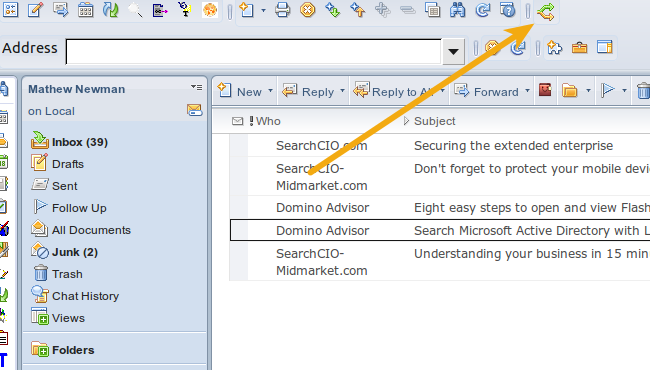Click the orange stop icon in top toolbar
This screenshot has width=650, height=370.
click(x=308, y=9)
